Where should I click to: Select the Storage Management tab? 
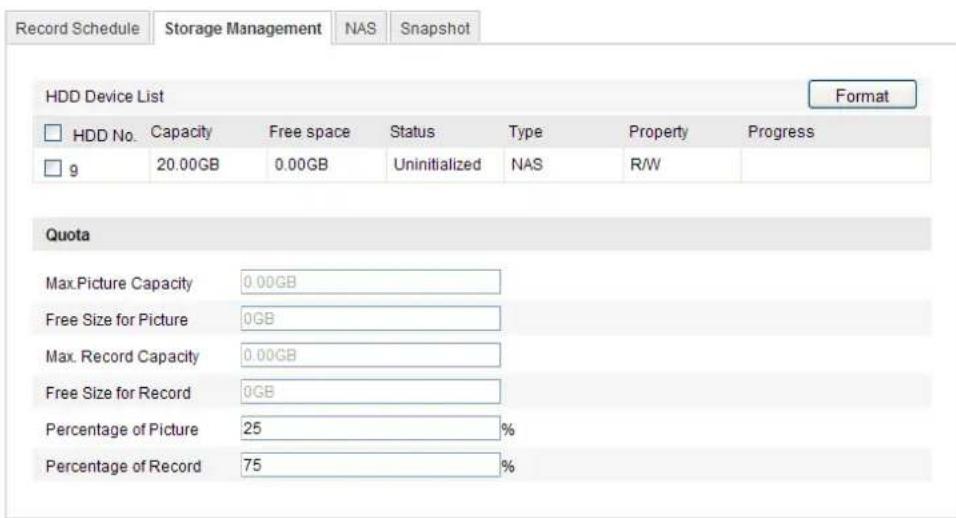point(243,29)
